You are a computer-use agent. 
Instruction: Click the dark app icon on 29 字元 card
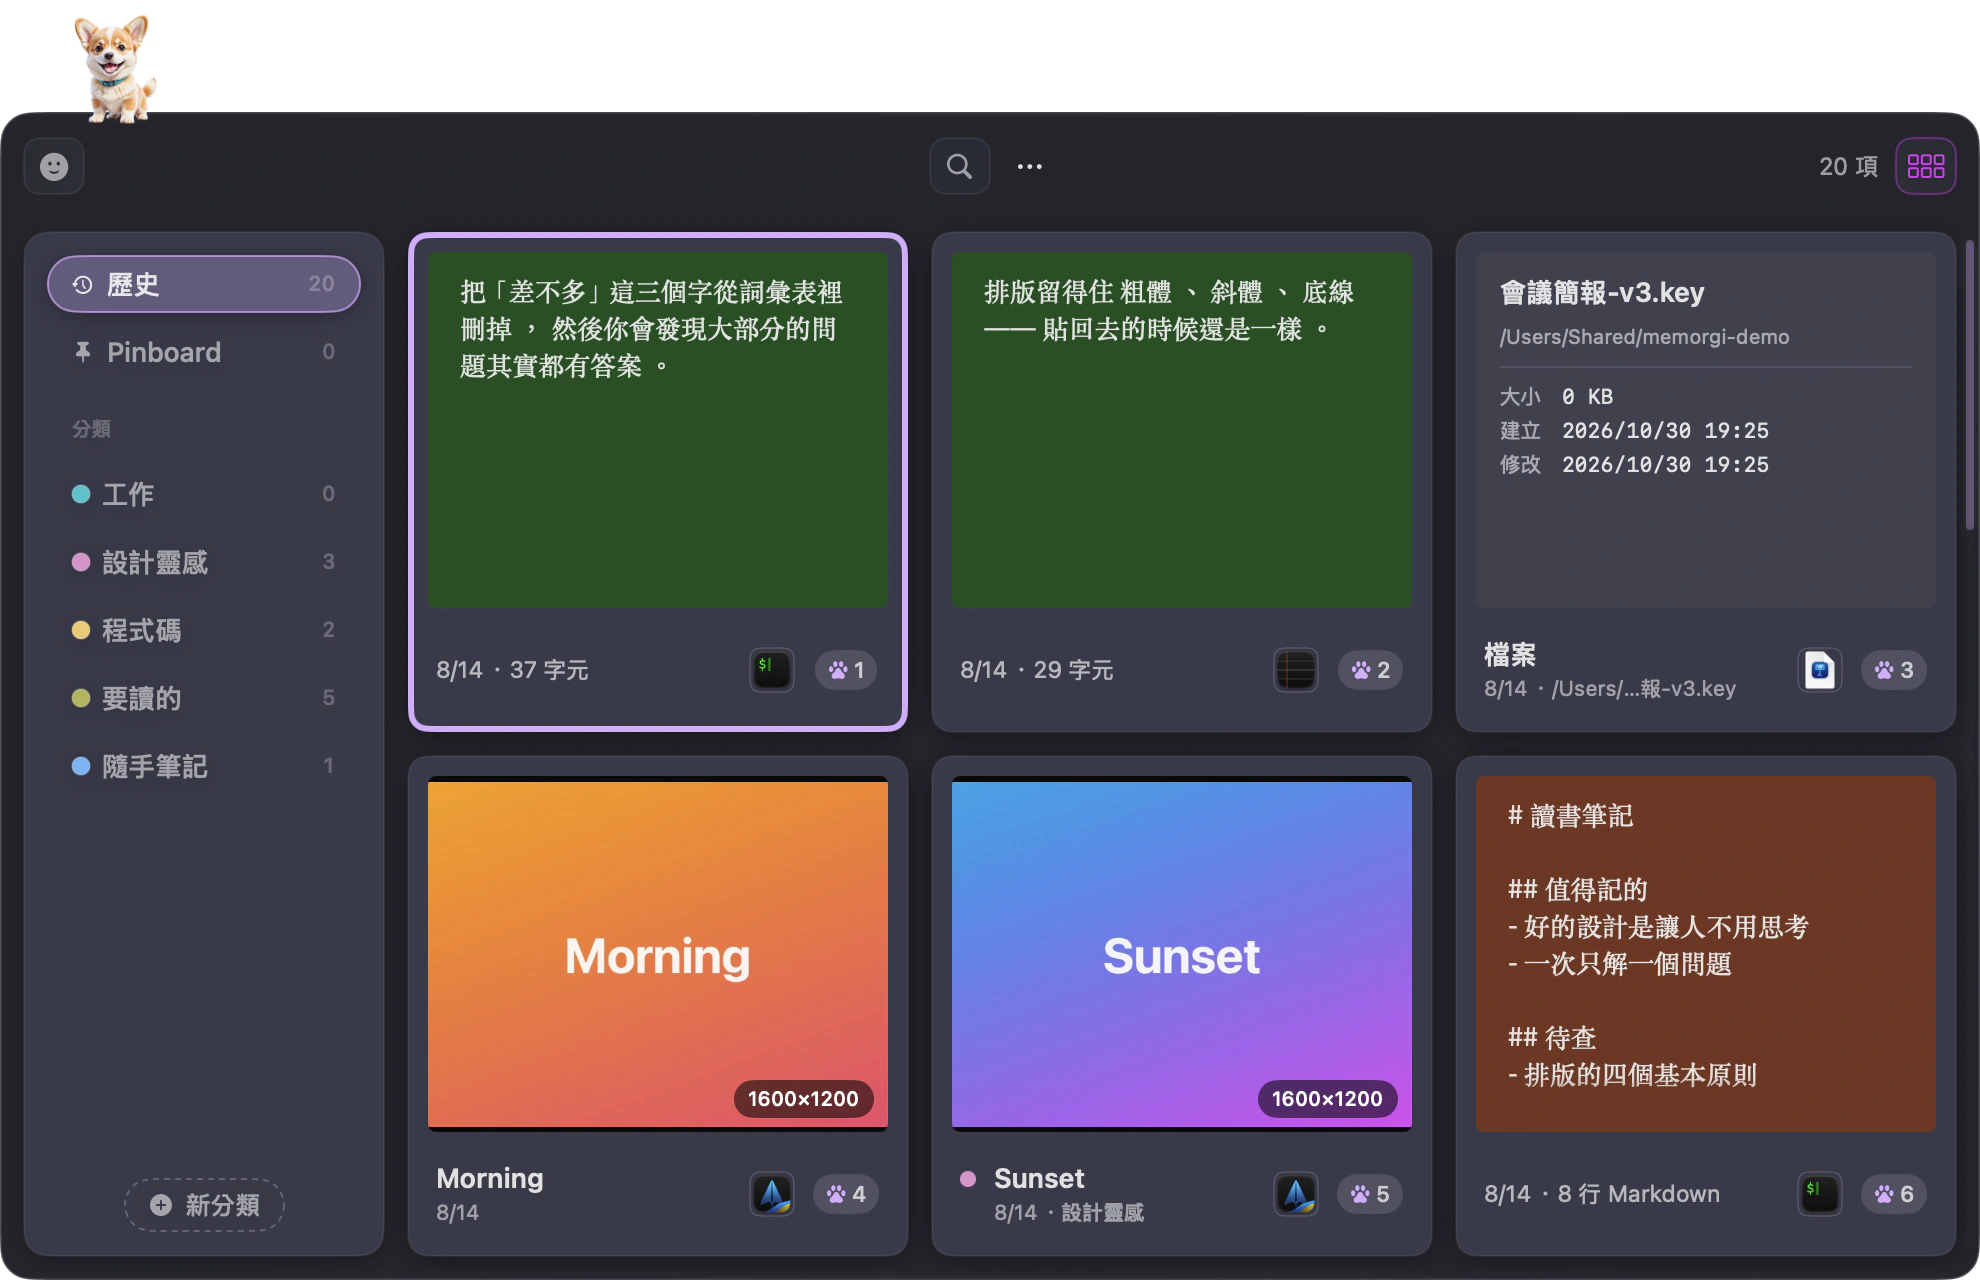(1296, 670)
